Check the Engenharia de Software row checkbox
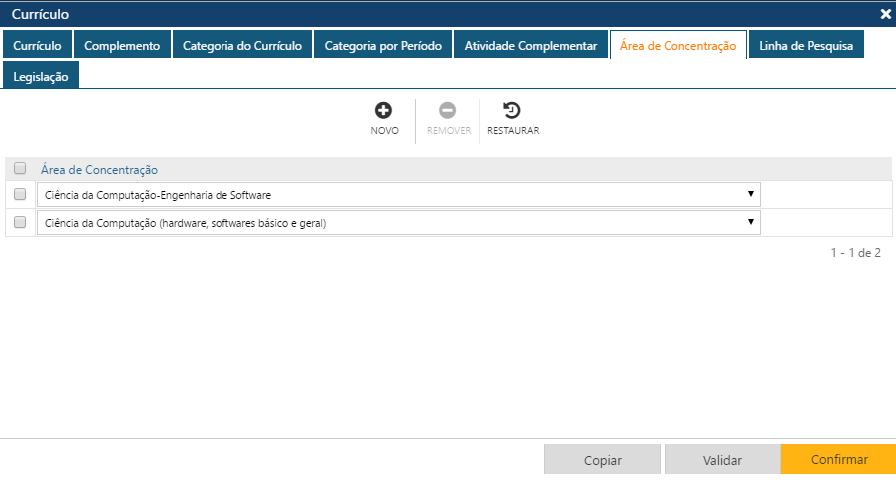The height and width of the screenshot is (495, 896). (20, 195)
